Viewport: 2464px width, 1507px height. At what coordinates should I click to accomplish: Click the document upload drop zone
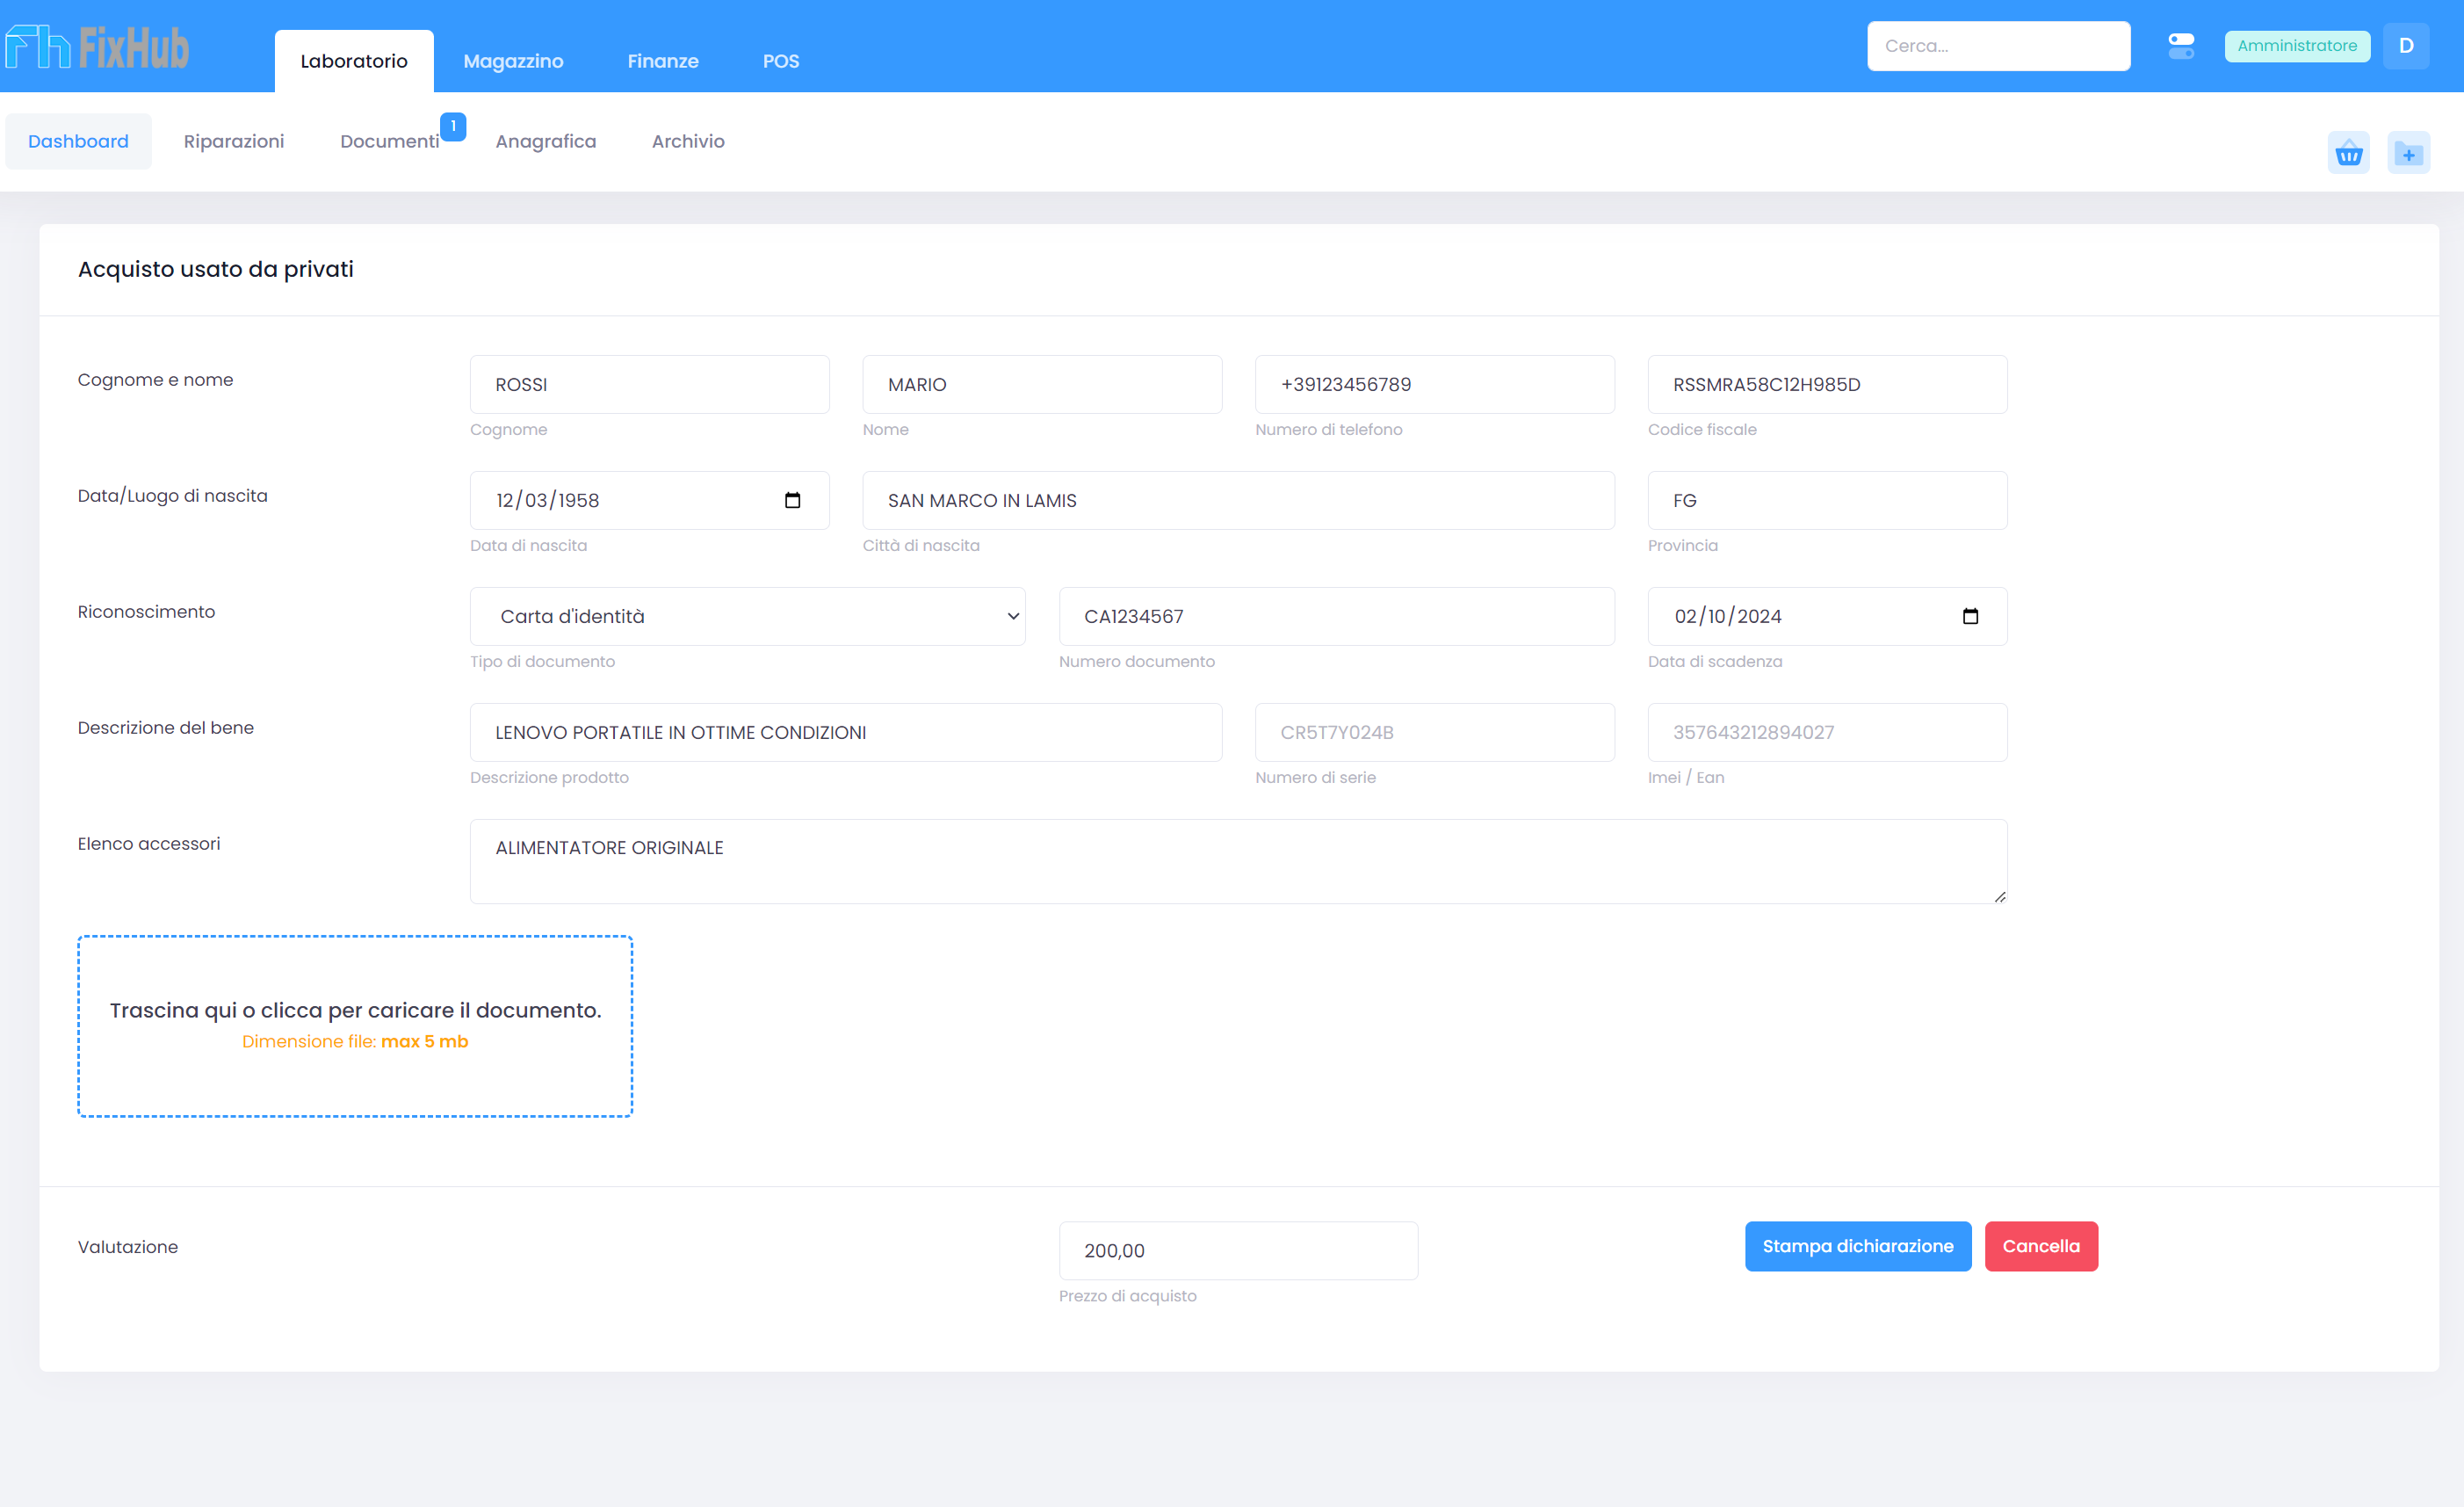(355, 1025)
